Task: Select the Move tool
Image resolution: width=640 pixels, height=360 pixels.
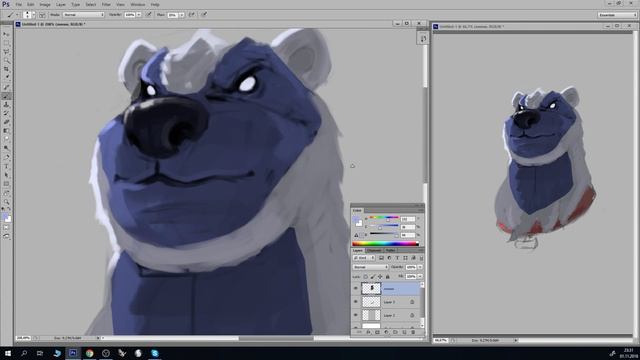Action: tap(6, 34)
